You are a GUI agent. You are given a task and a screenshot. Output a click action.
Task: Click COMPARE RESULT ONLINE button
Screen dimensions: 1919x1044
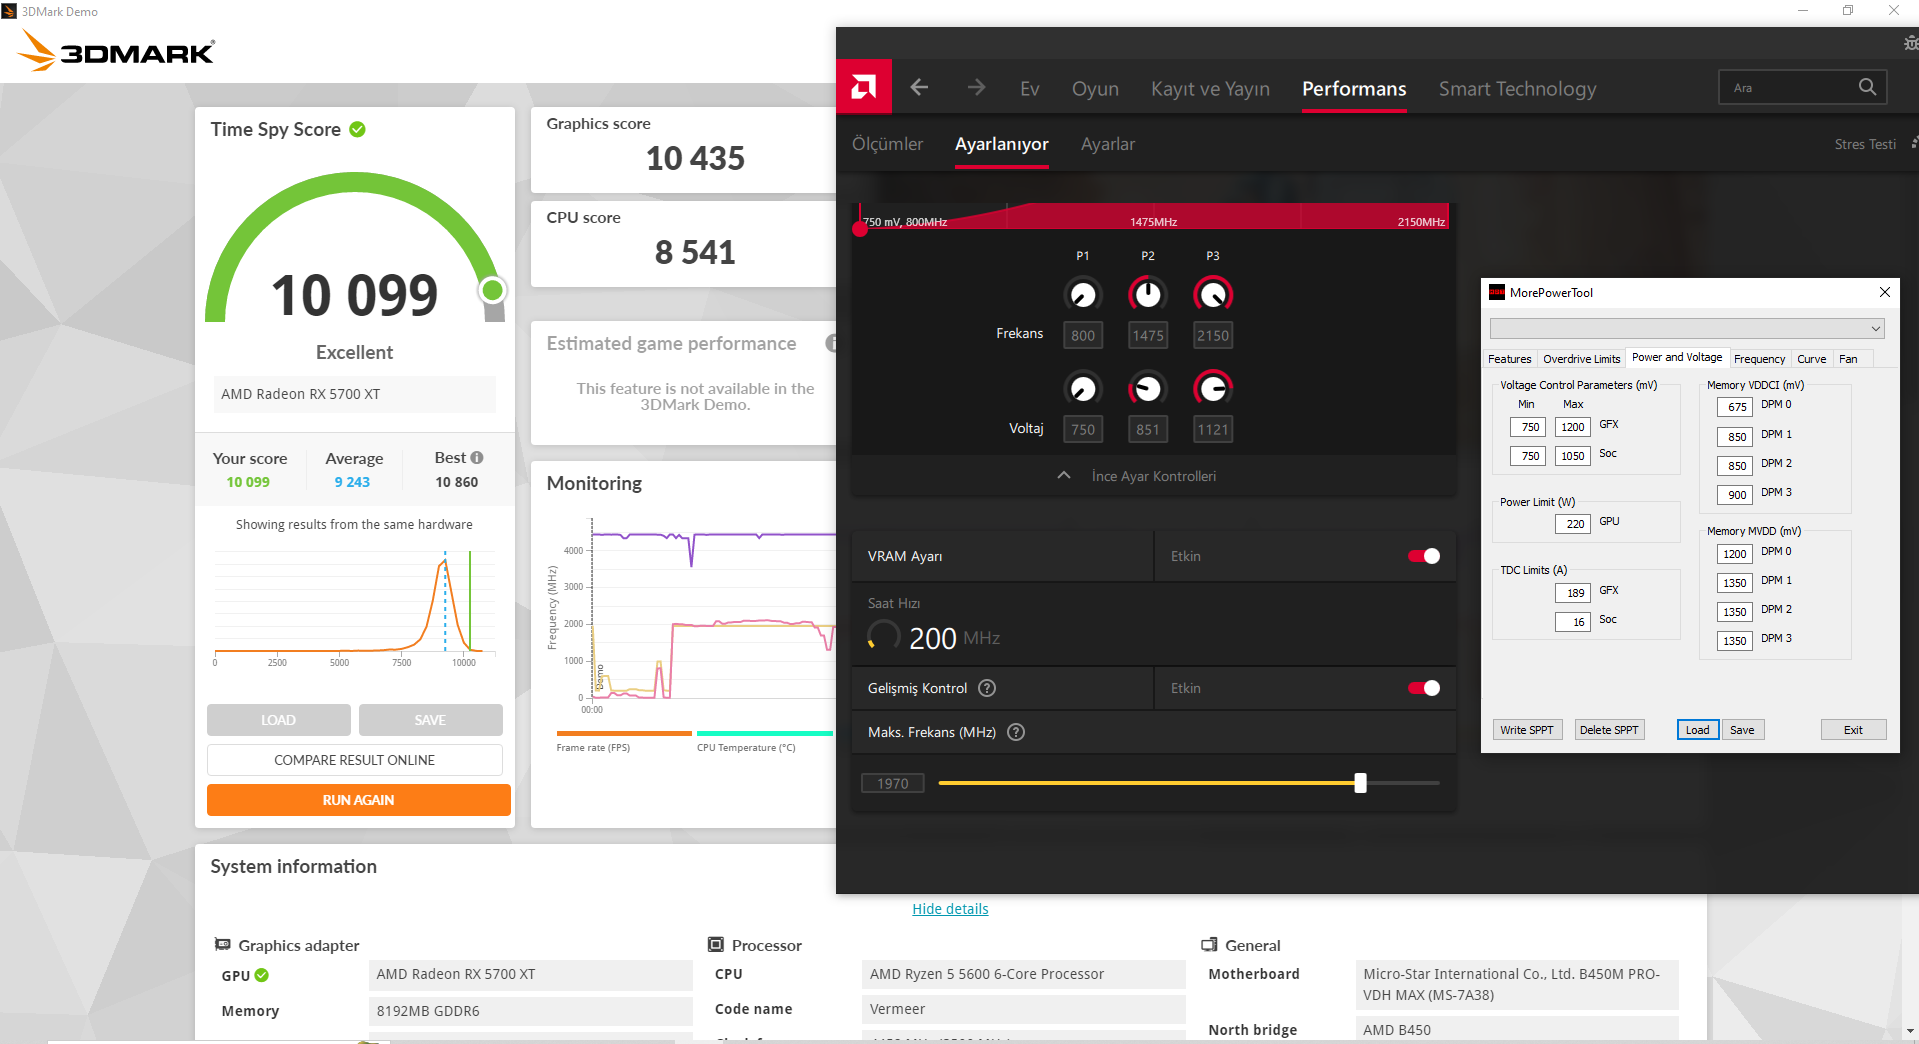354,760
